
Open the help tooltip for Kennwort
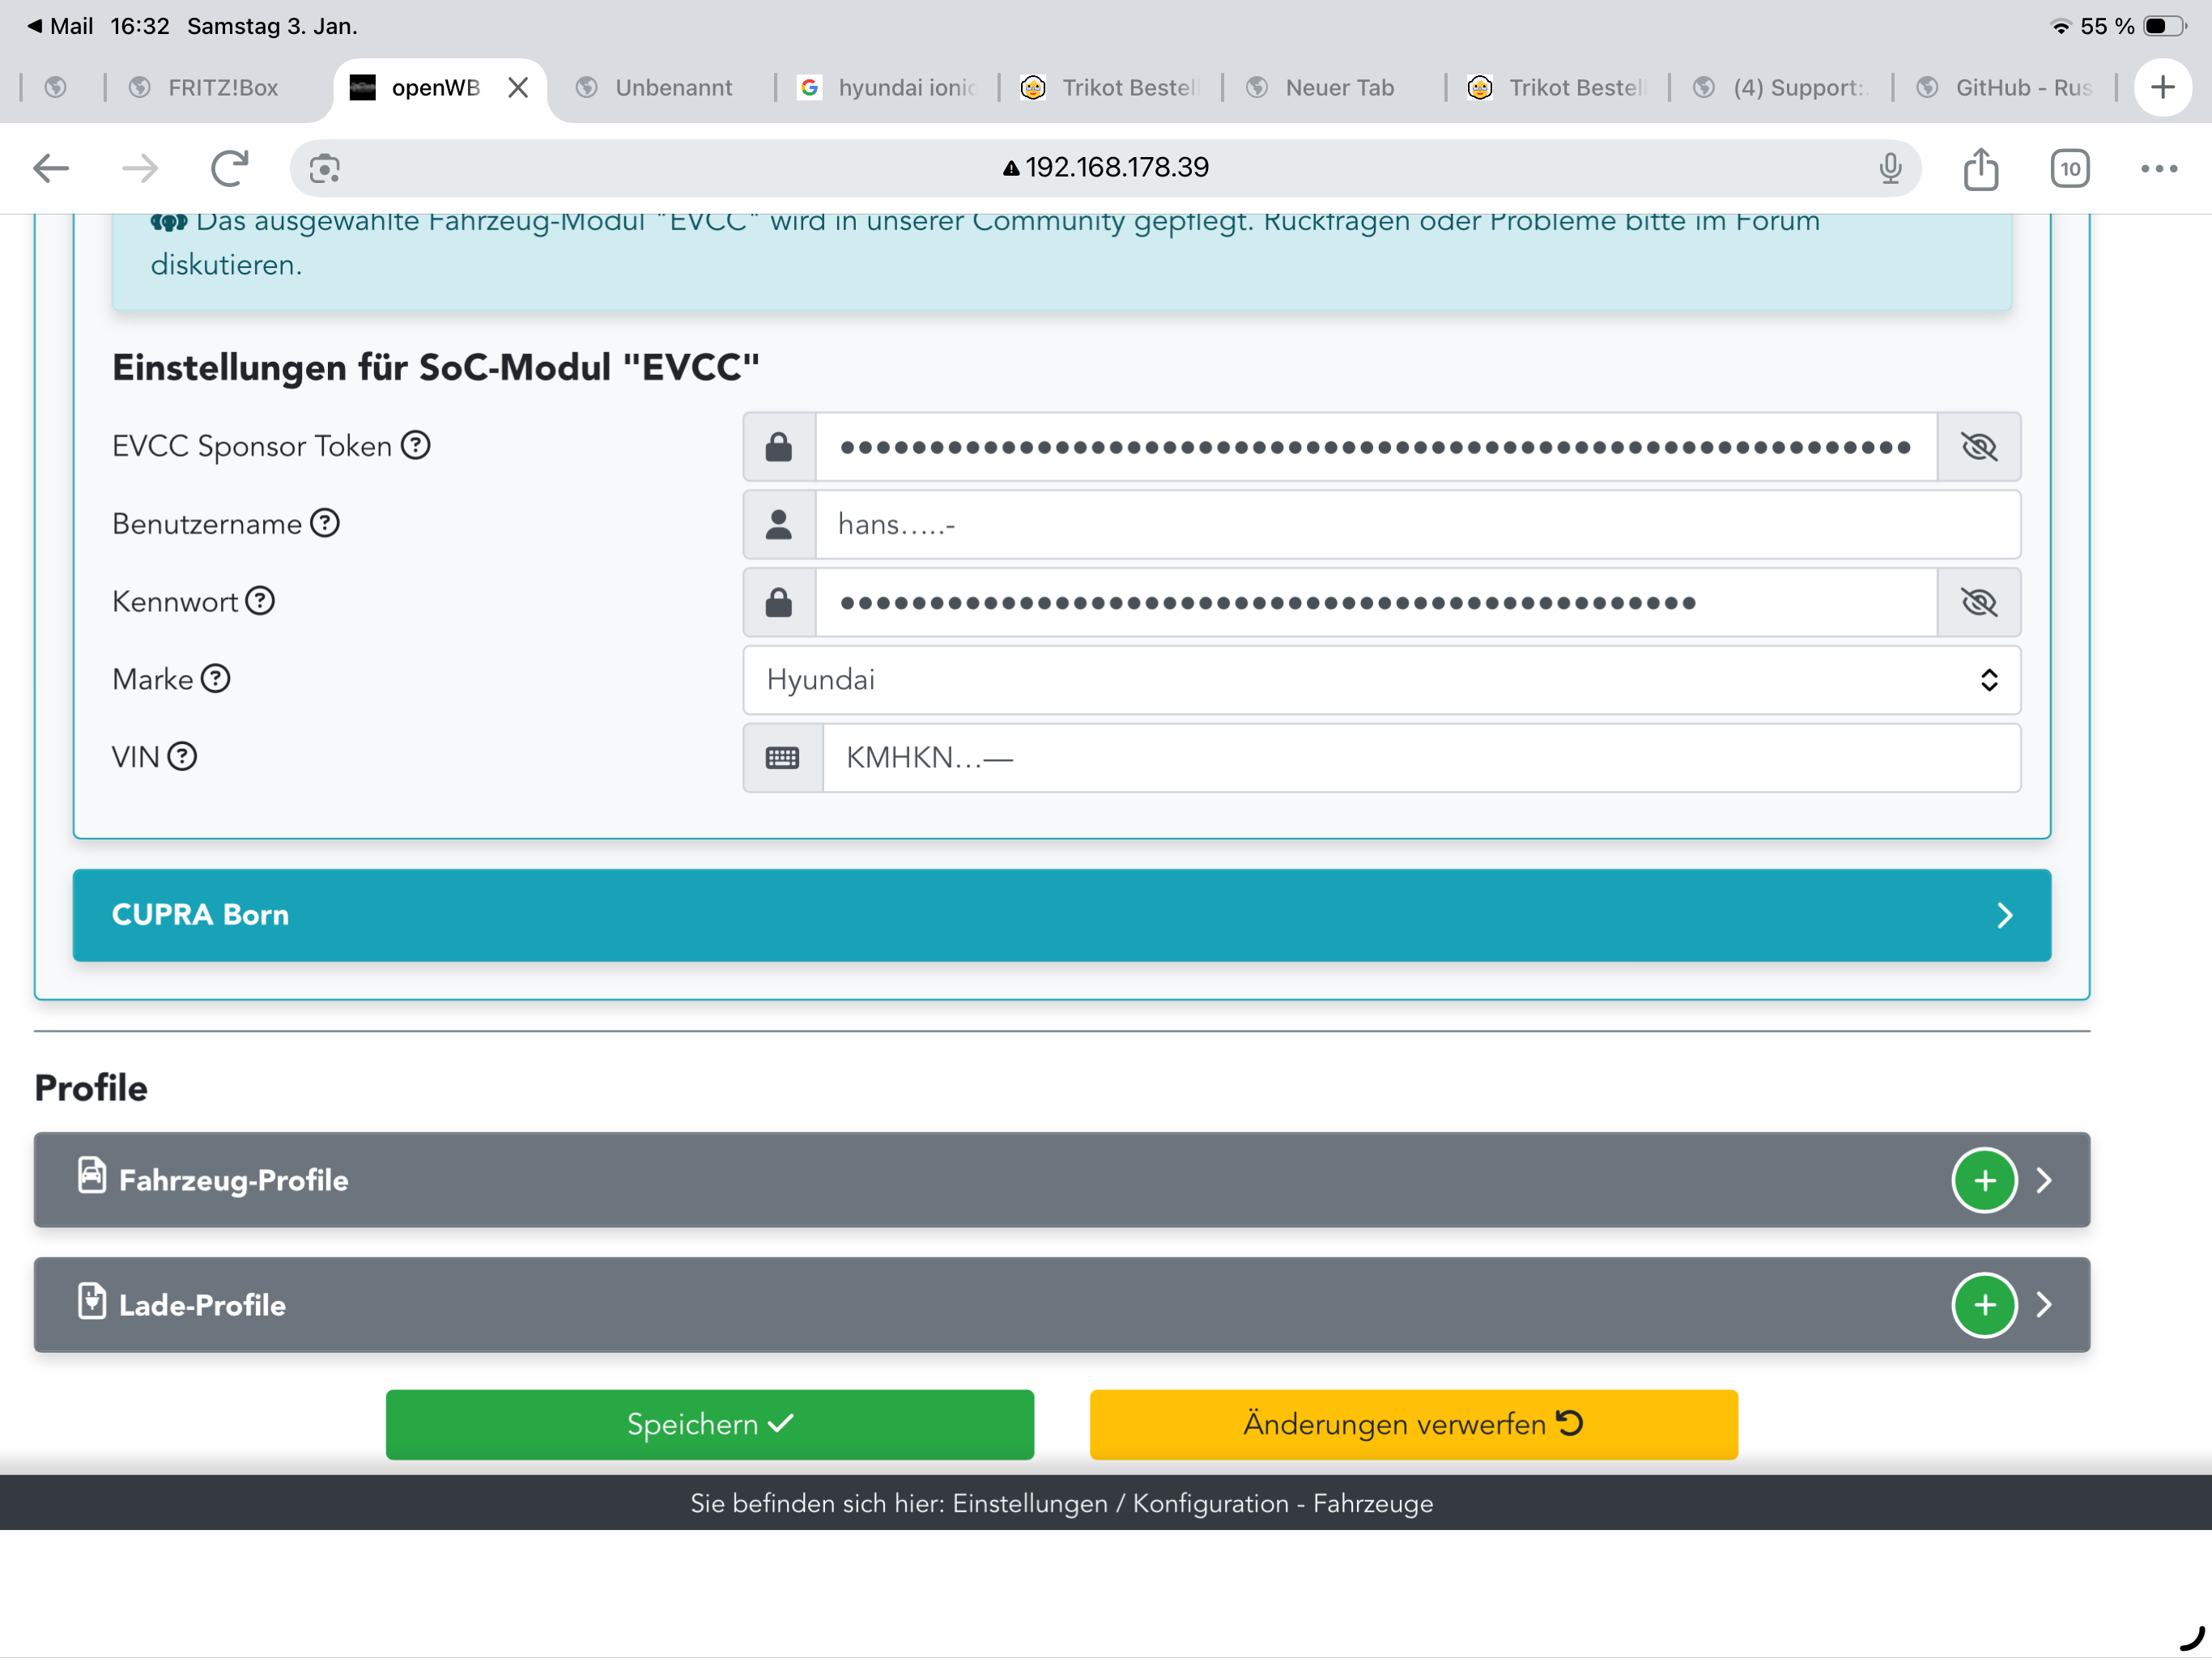point(260,601)
